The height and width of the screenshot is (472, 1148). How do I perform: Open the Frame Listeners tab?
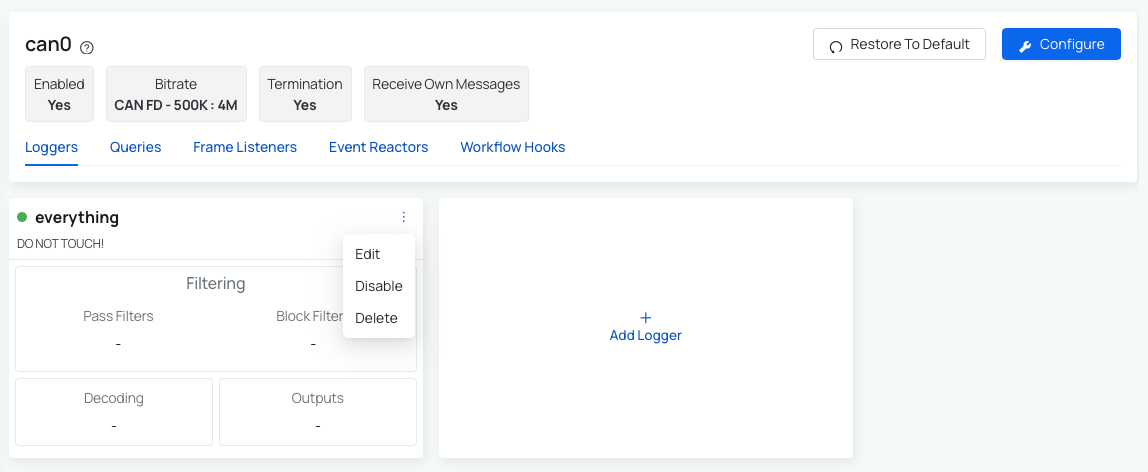(245, 147)
